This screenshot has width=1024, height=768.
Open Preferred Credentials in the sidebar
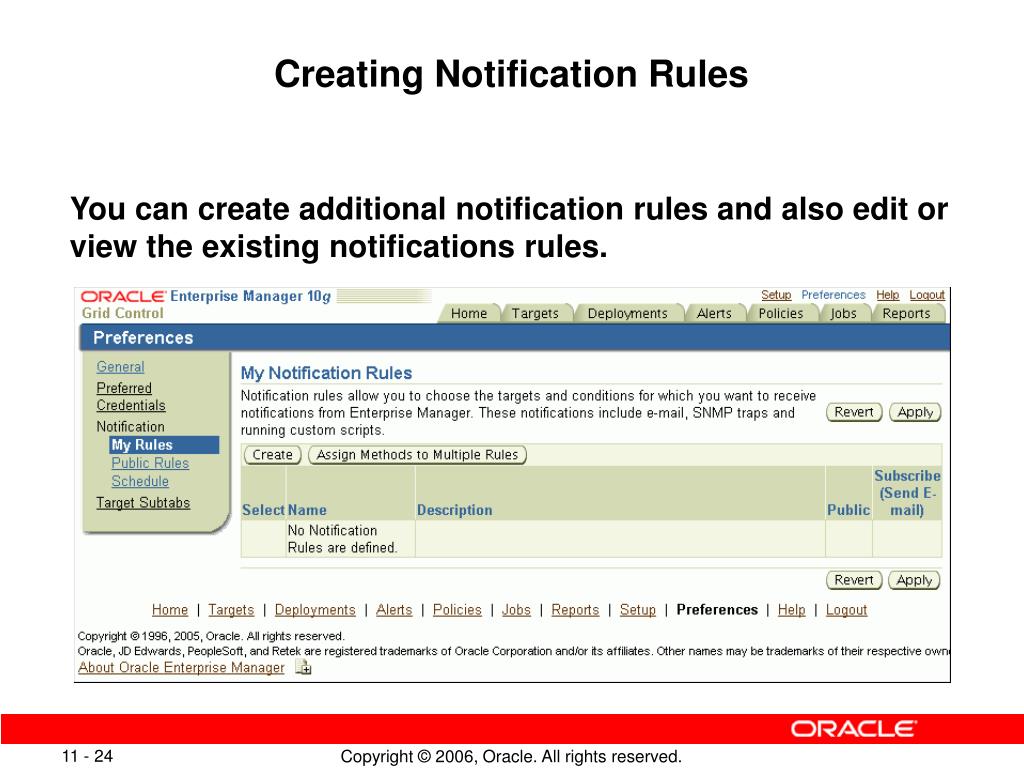coord(131,396)
